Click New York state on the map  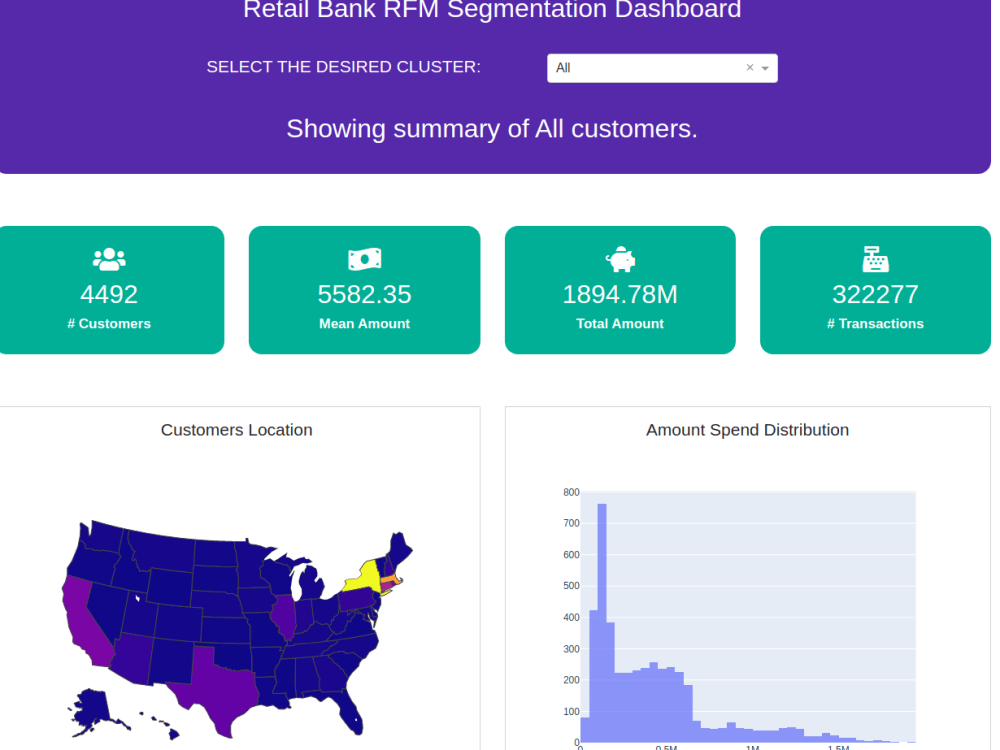click(x=365, y=579)
